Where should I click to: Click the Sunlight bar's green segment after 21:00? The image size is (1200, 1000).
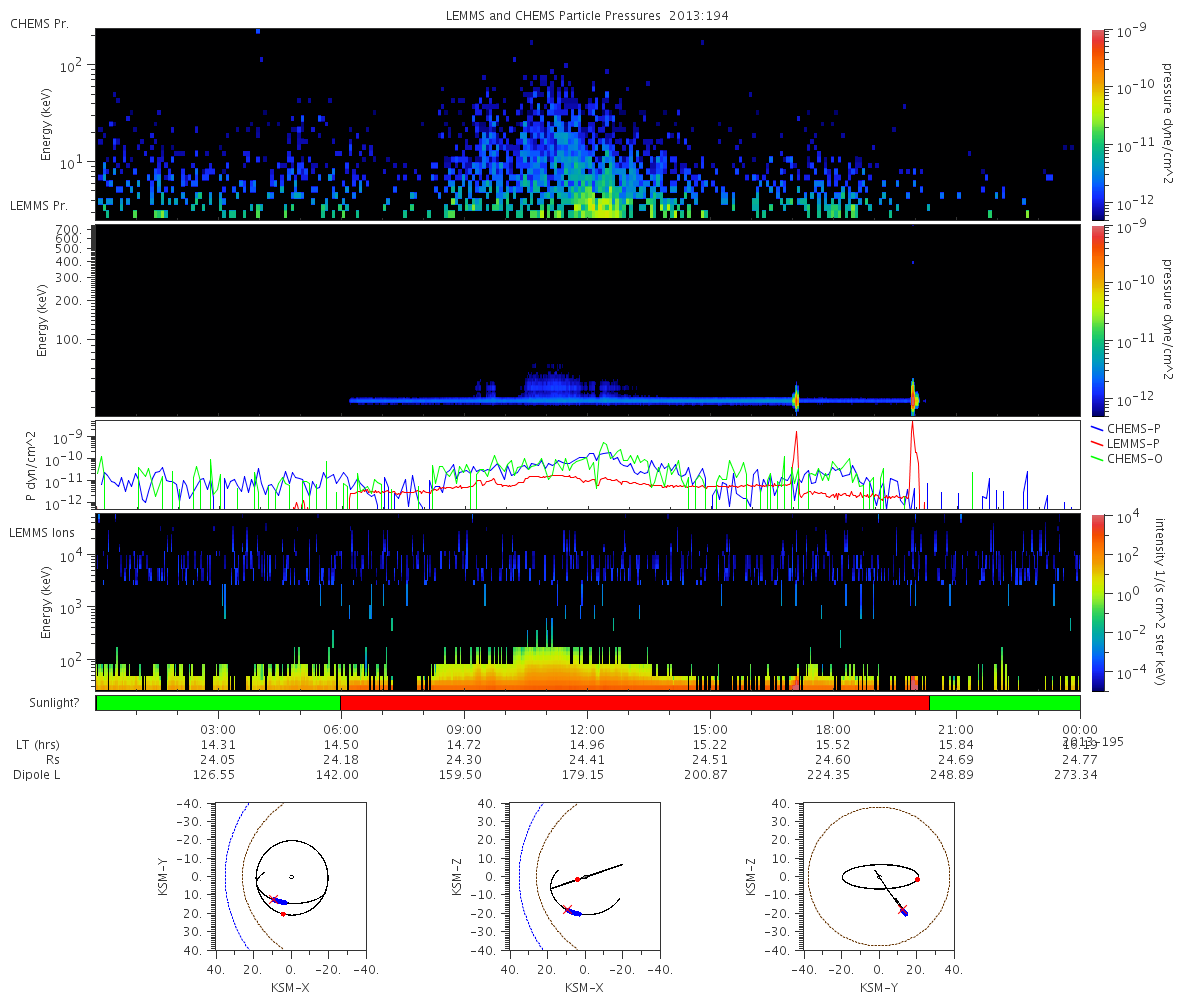[1005, 703]
